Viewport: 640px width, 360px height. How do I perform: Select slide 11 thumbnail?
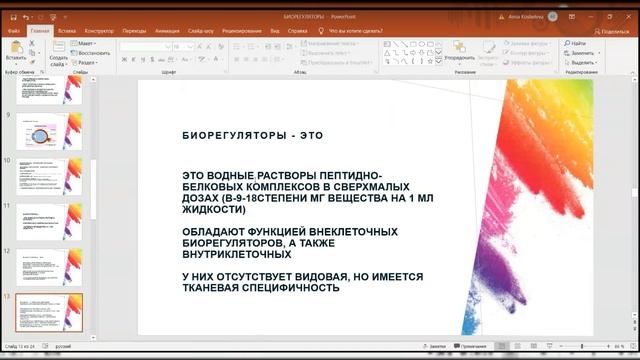click(49, 222)
